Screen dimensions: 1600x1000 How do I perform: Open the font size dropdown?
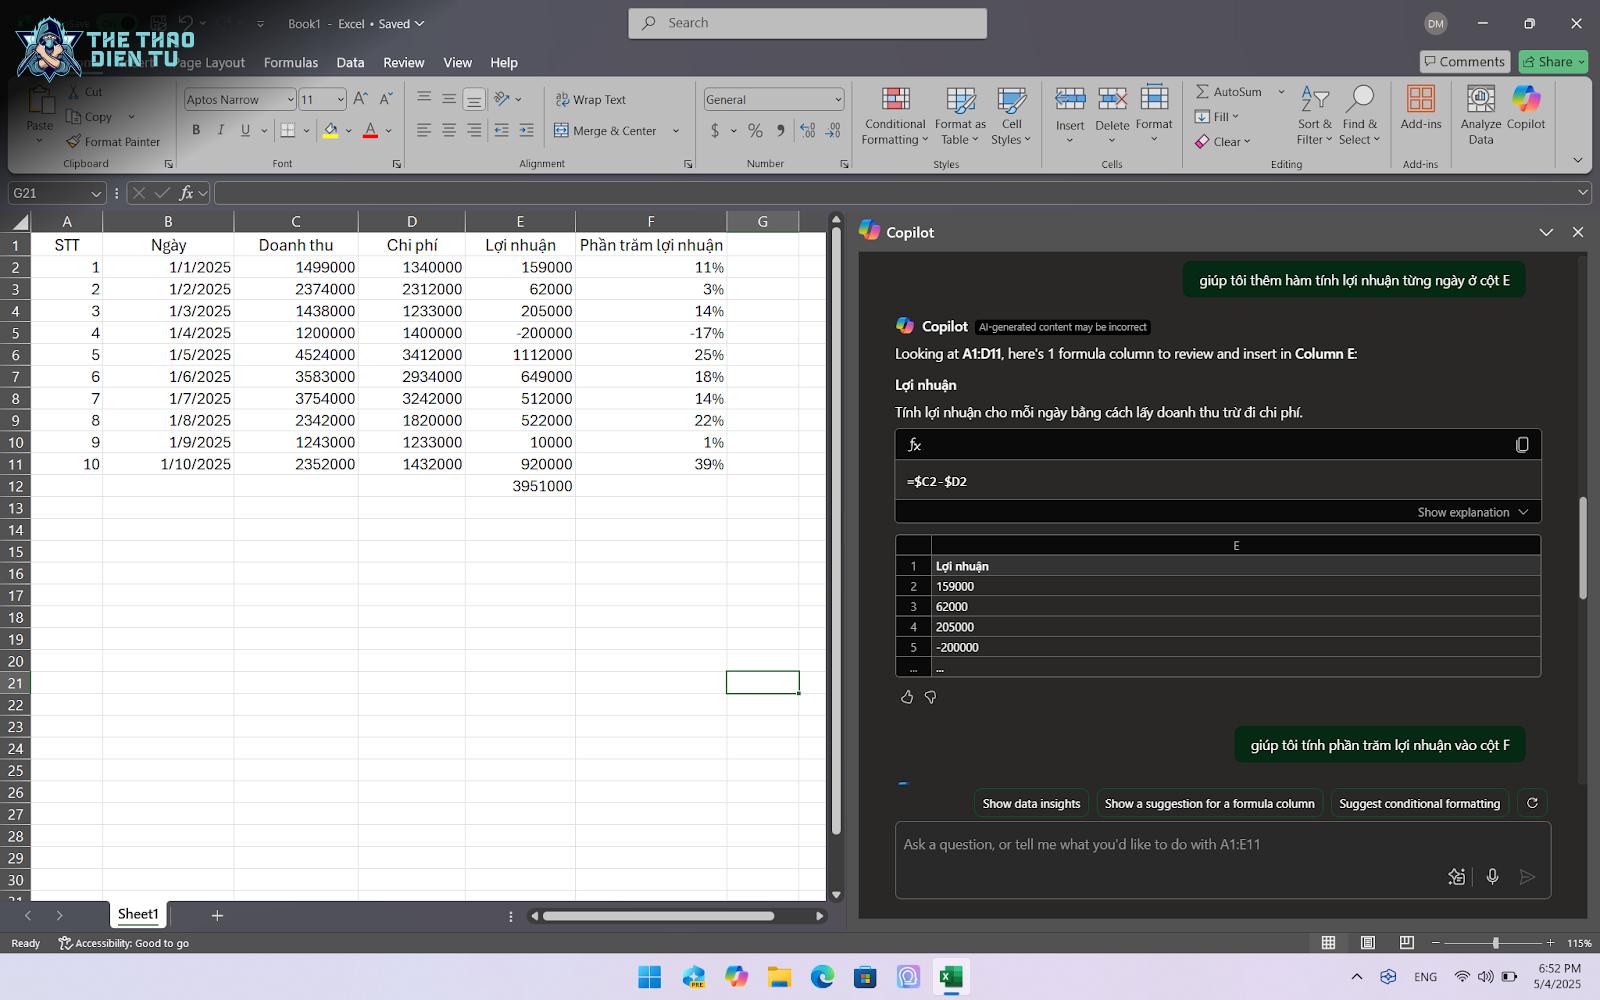(x=340, y=99)
